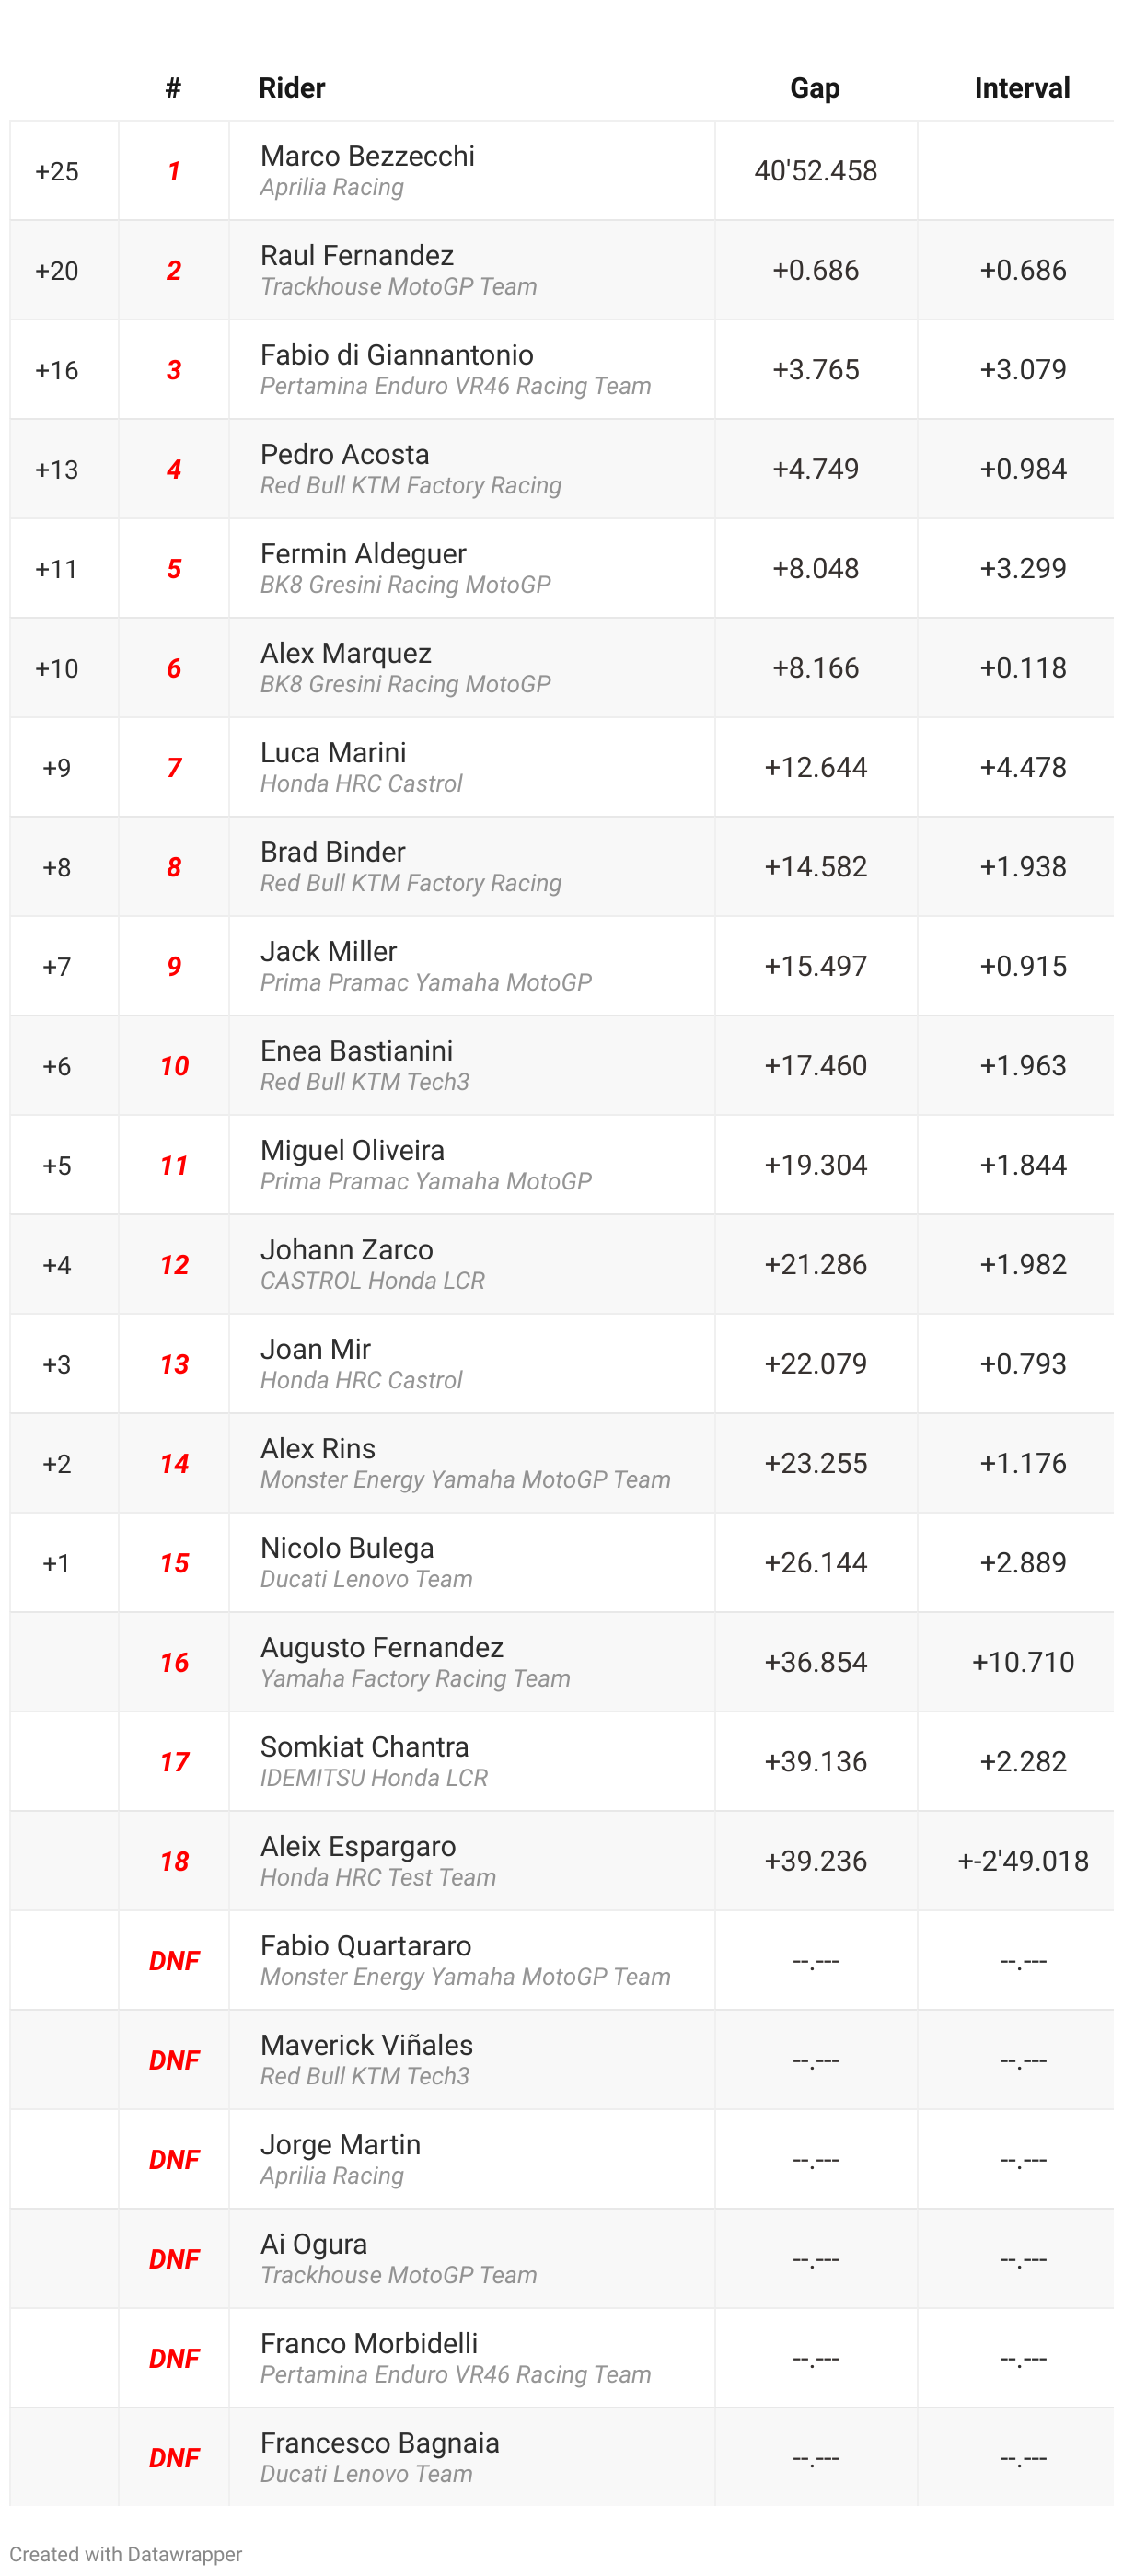The height and width of the screenshot is (2576, 1123).
Task: Click the # position column header
Action: click(x=173, y=88)
